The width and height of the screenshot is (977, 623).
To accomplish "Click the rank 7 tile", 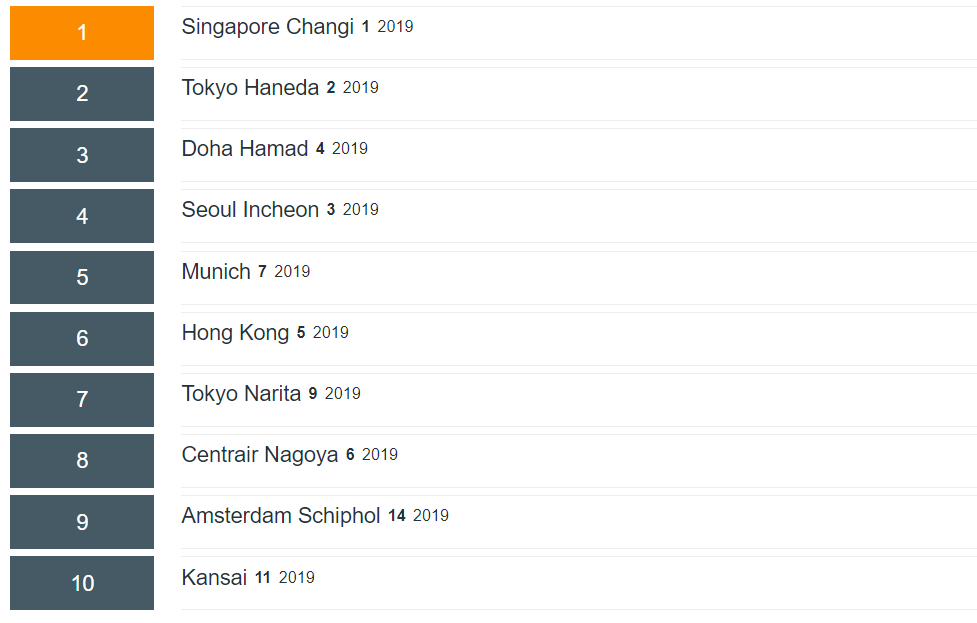I will click(x=82, y=400).
